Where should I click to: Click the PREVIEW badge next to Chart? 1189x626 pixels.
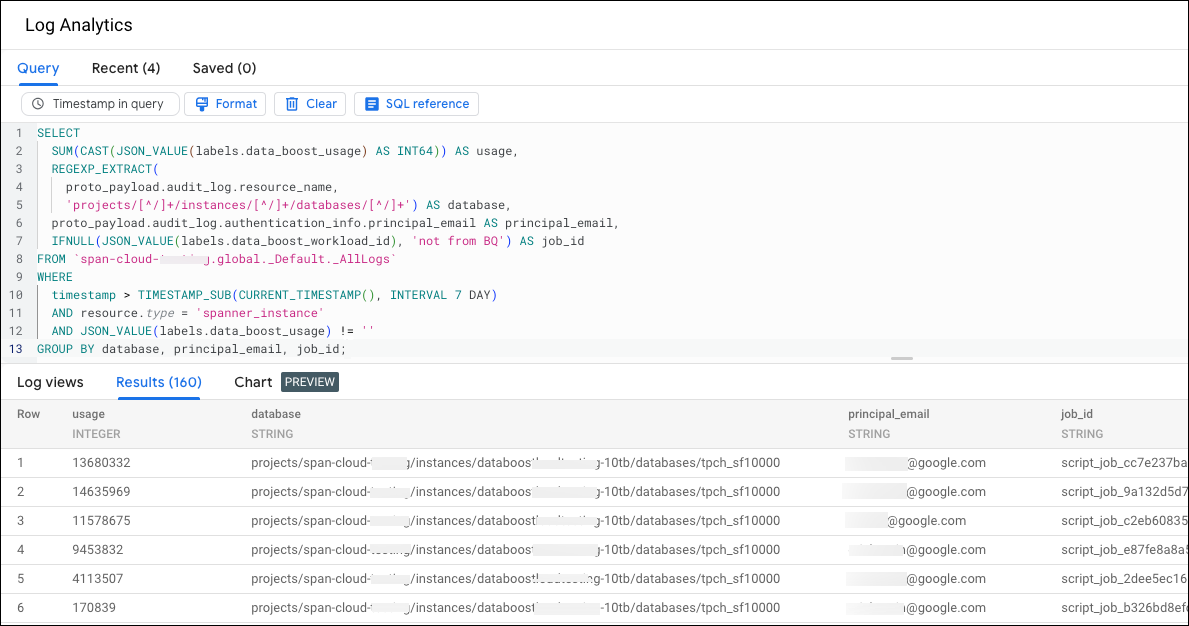309,382
